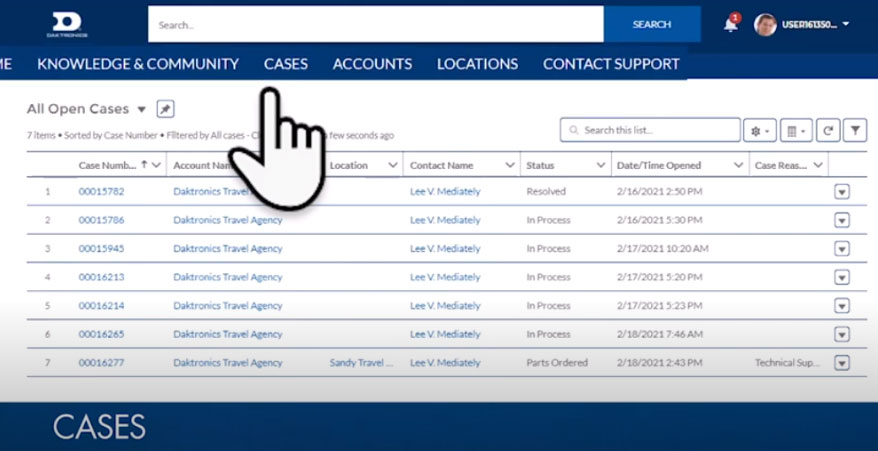This screenshot has height=451, width=878.
Task: Pin the All Open Cases list view
Action: pyautogui.click(x=165, y=109)
